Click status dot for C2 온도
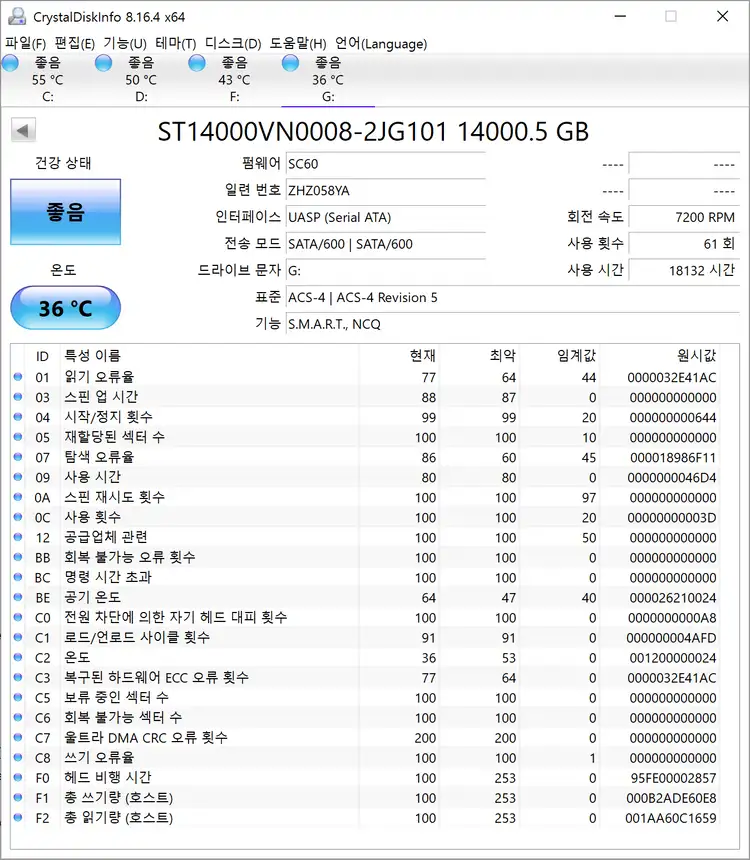The height and width of the screenshot is (860, 750). (18, 657)
